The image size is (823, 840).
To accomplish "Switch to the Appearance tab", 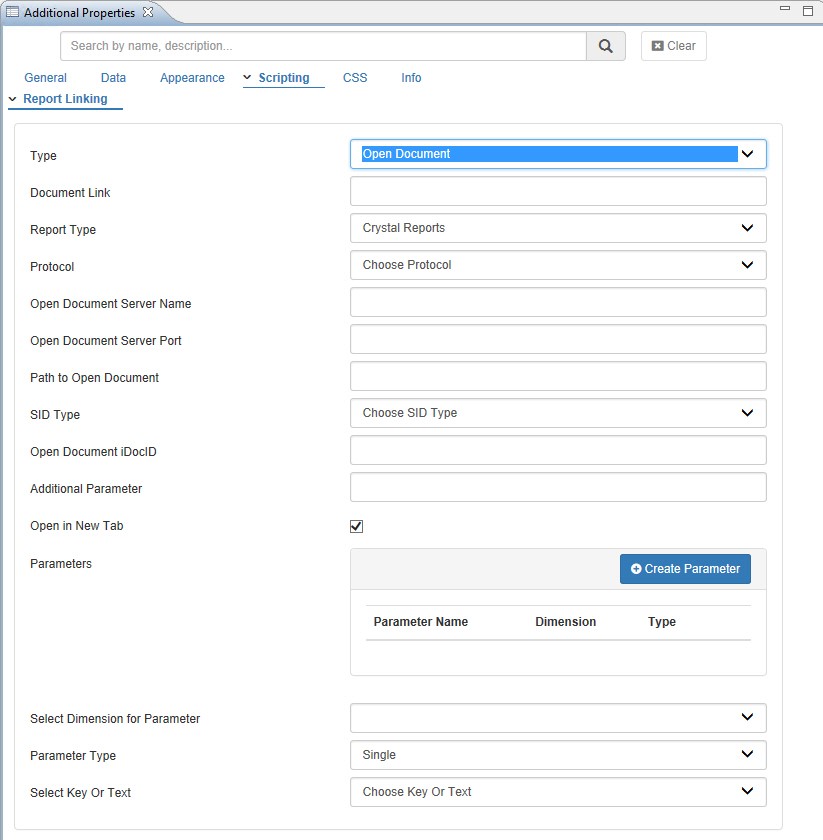I will click(192, 78).
